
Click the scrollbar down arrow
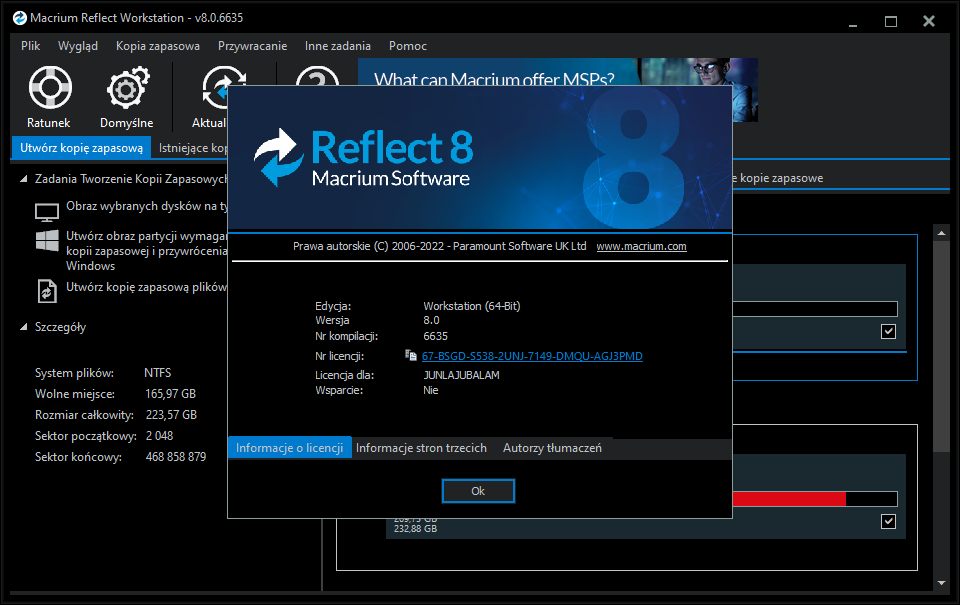coord(942,583)
